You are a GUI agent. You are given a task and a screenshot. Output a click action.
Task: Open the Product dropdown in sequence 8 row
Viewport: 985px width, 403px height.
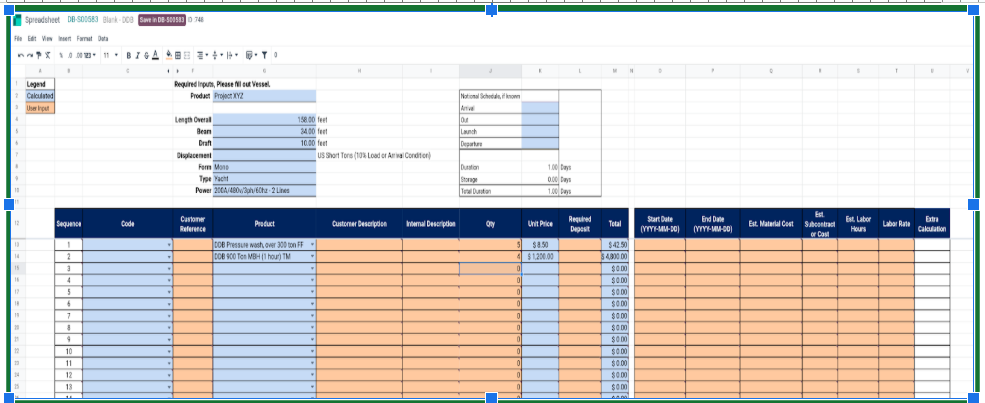click(x=312, y=328)
